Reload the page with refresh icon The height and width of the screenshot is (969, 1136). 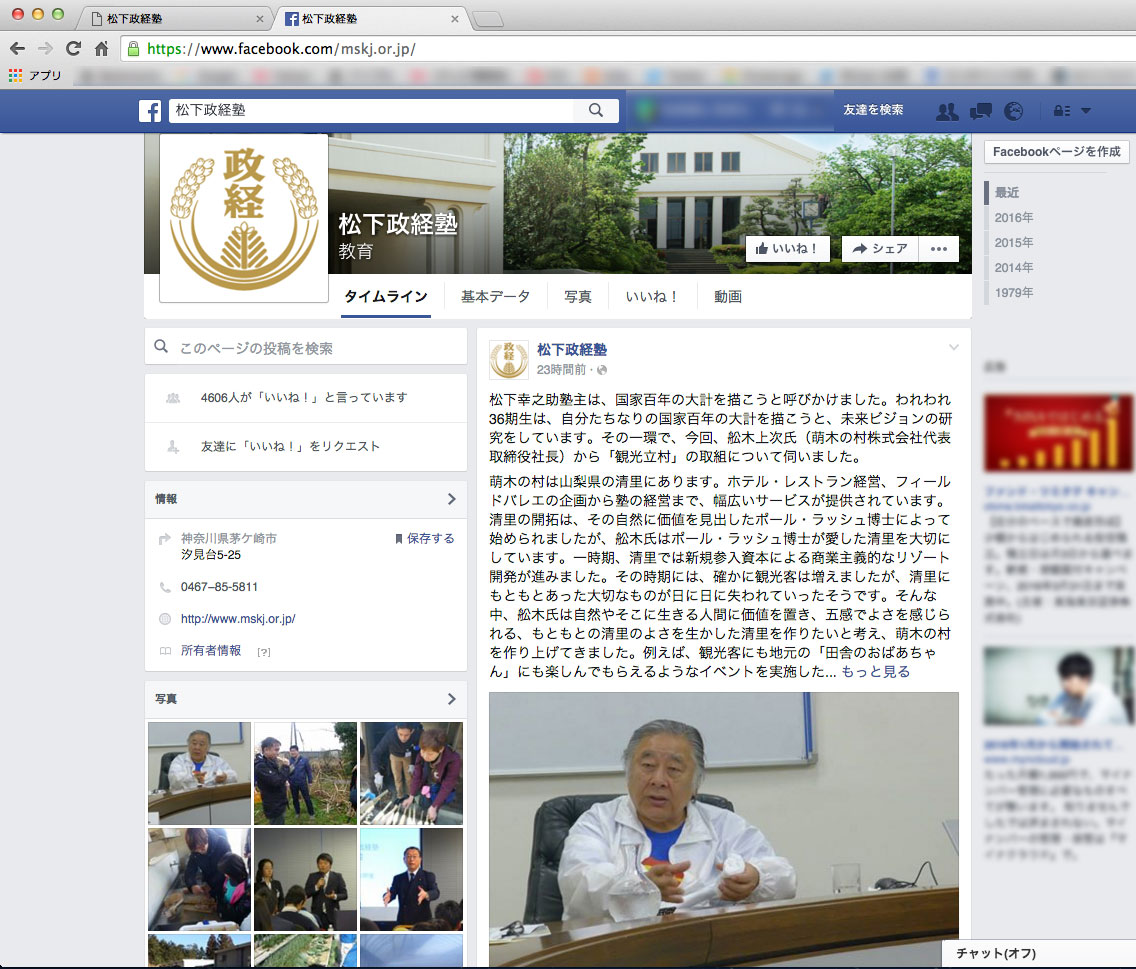73,49
